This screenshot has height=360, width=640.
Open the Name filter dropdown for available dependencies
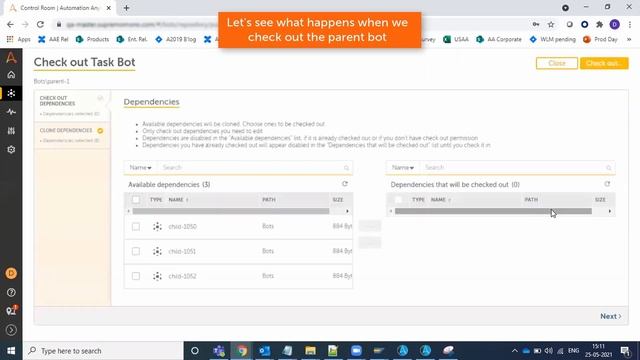point(140,168)
